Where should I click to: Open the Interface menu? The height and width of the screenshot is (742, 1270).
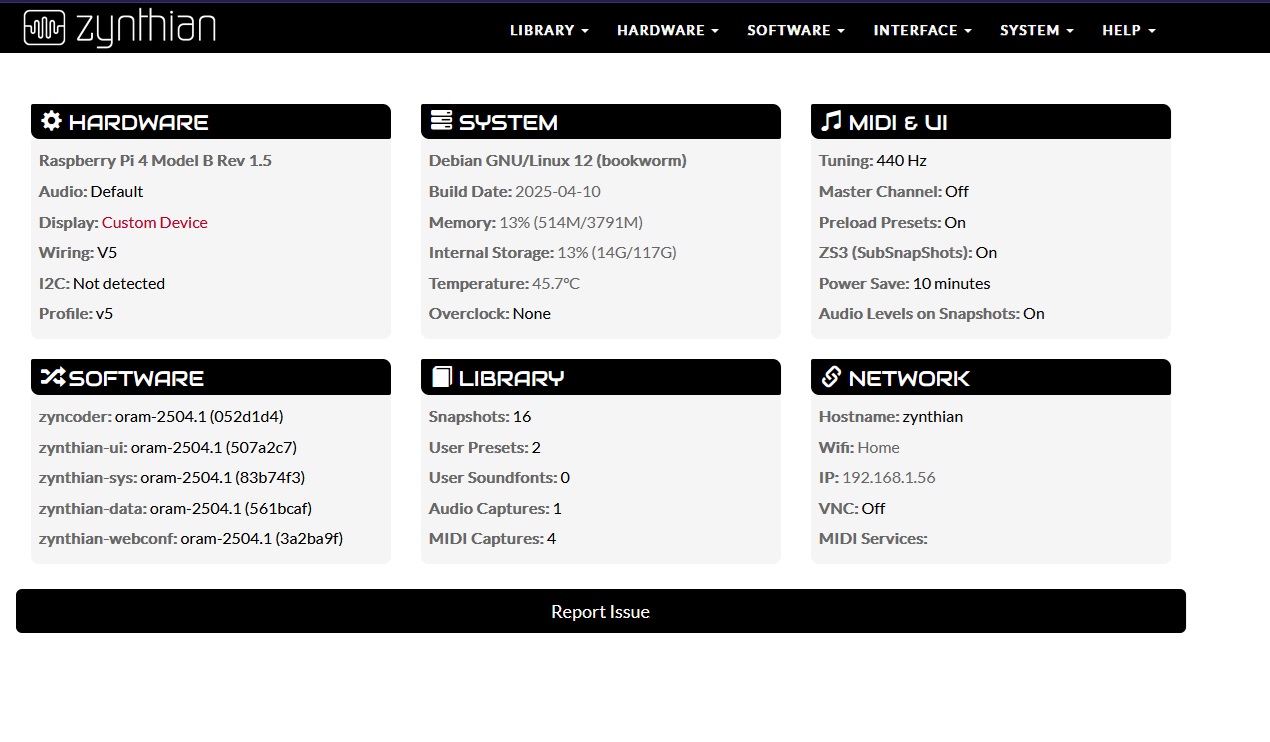[x=922, y=30]
